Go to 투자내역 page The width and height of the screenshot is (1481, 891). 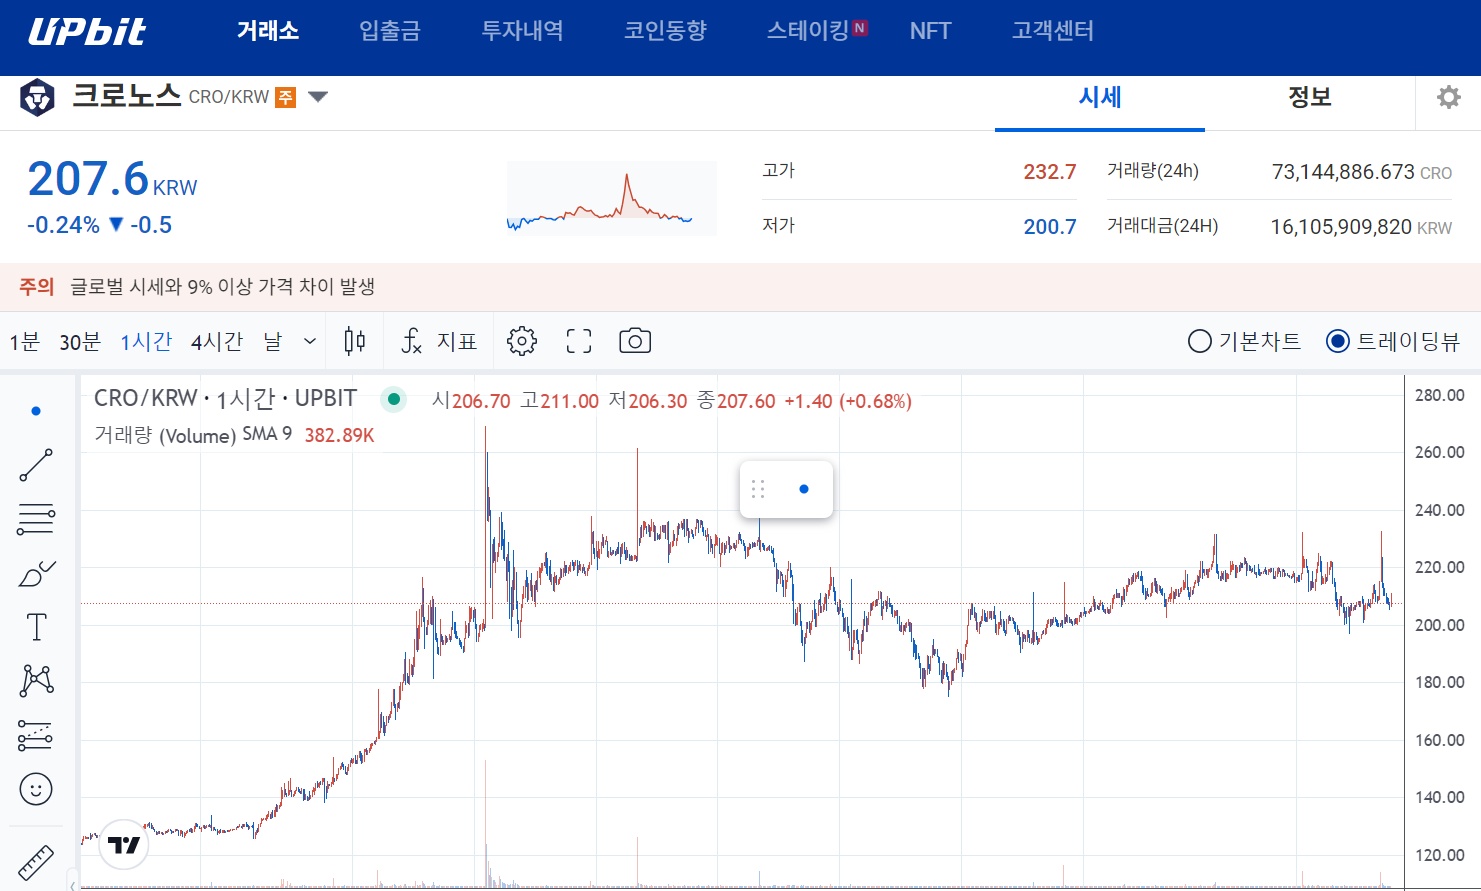(522, 31)
